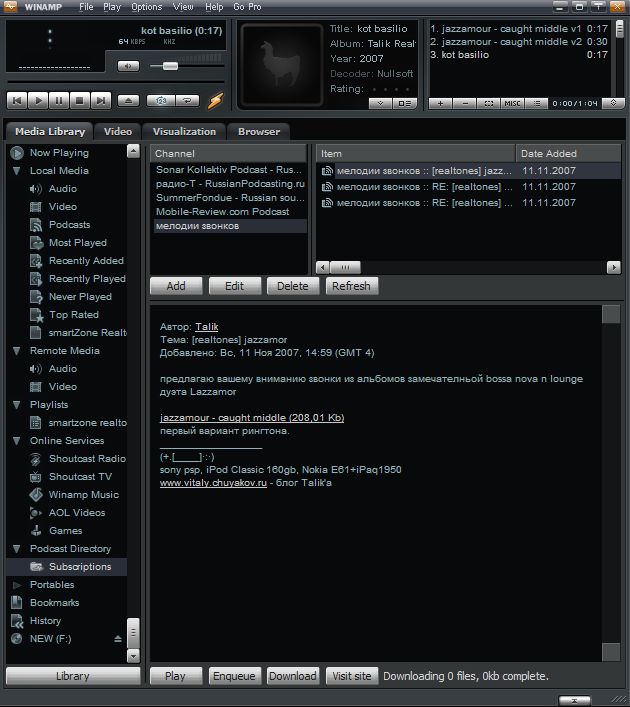Screen dimensions: 630x707
Task: Remove files with playlist minus button
Action: [x=465, y=103]
